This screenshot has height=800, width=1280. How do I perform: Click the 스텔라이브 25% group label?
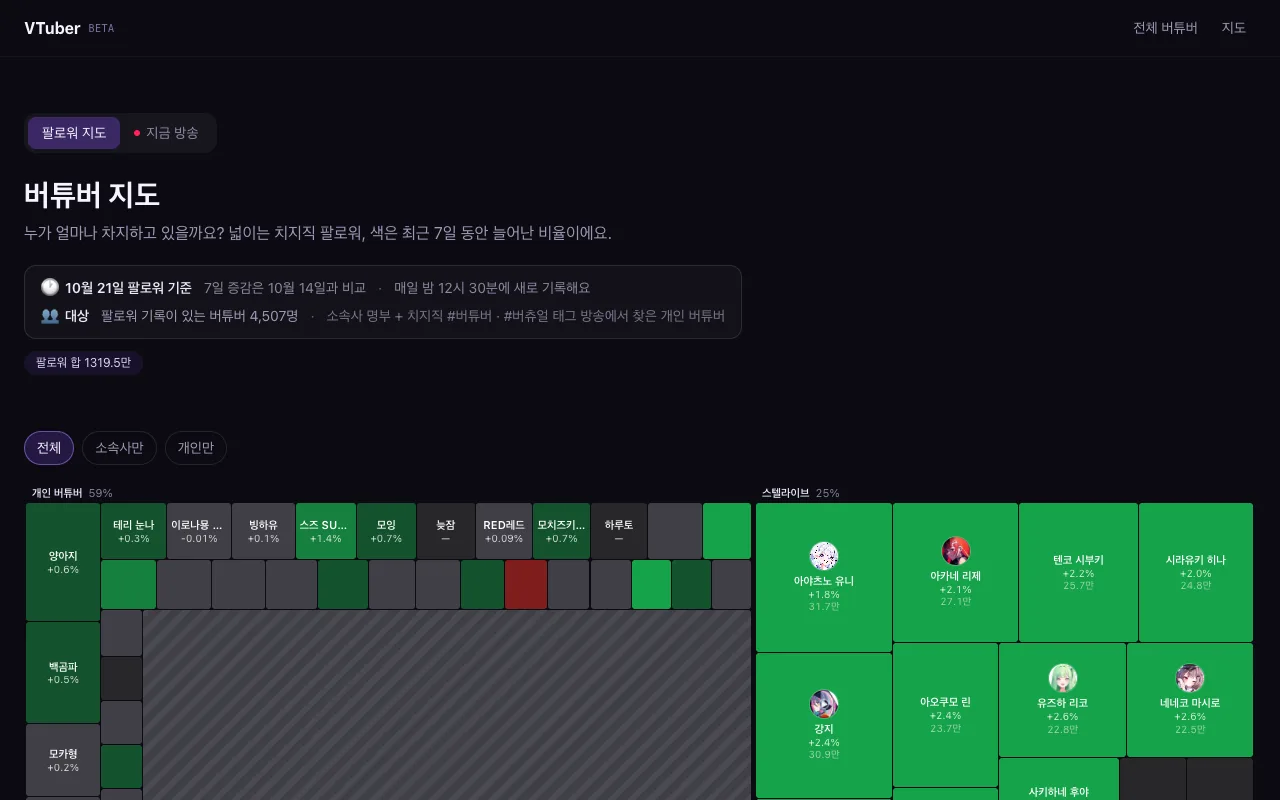(x=801, y=493)
